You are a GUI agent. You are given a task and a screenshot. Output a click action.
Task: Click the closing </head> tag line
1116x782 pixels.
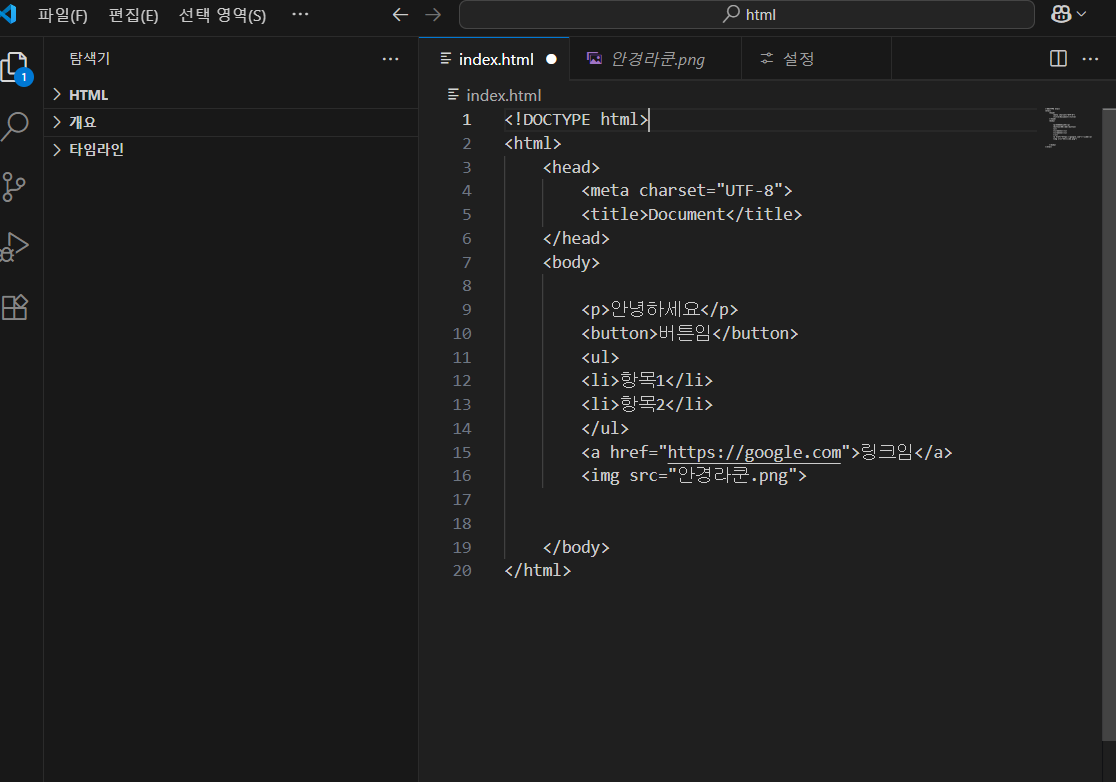coord(576,238)
